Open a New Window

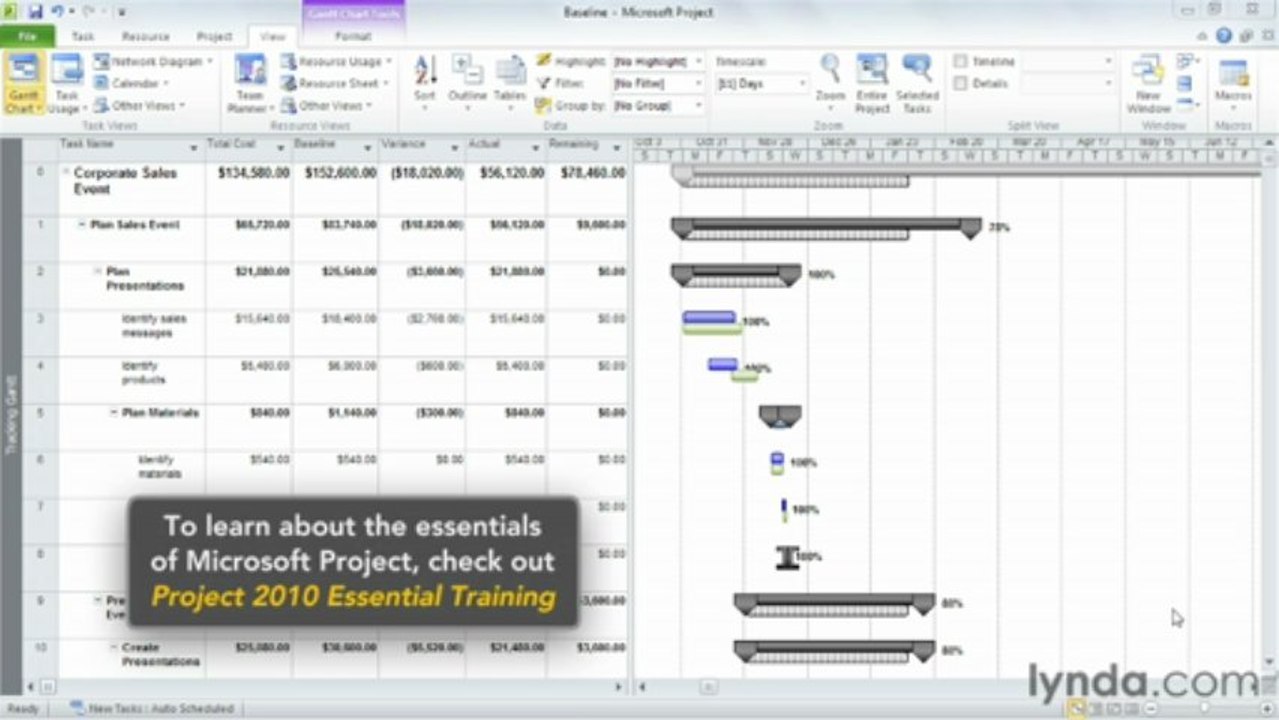click(x=1148, y=84)
